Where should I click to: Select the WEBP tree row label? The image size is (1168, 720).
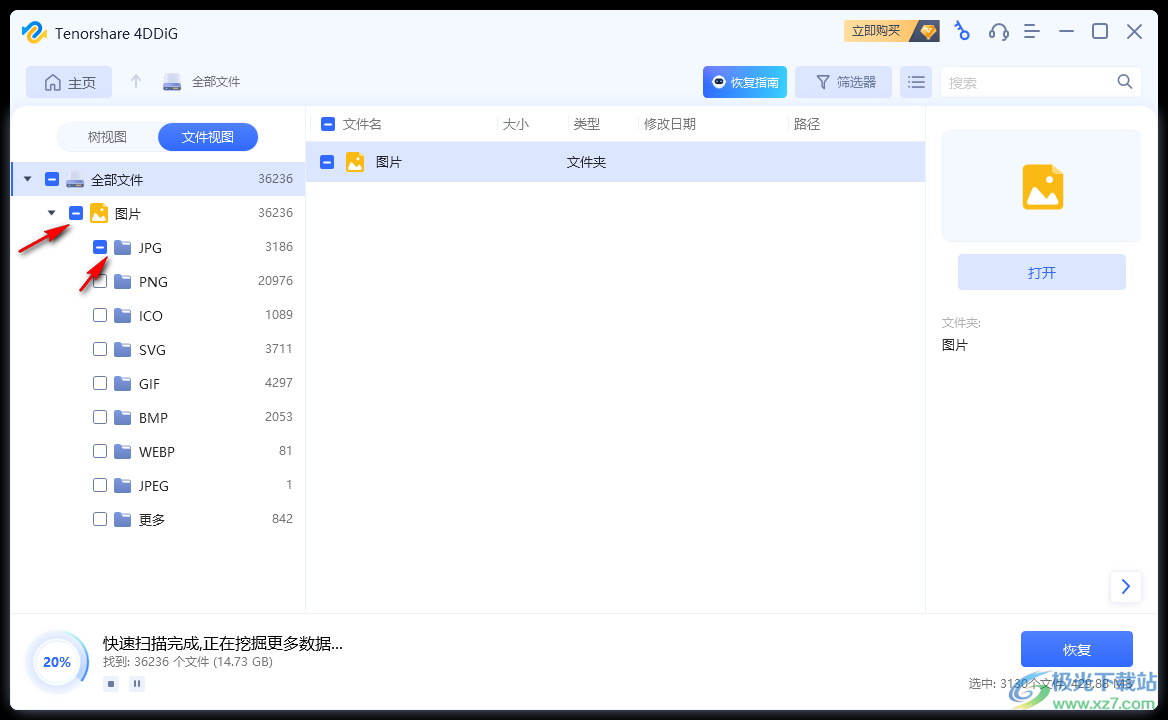156,452
